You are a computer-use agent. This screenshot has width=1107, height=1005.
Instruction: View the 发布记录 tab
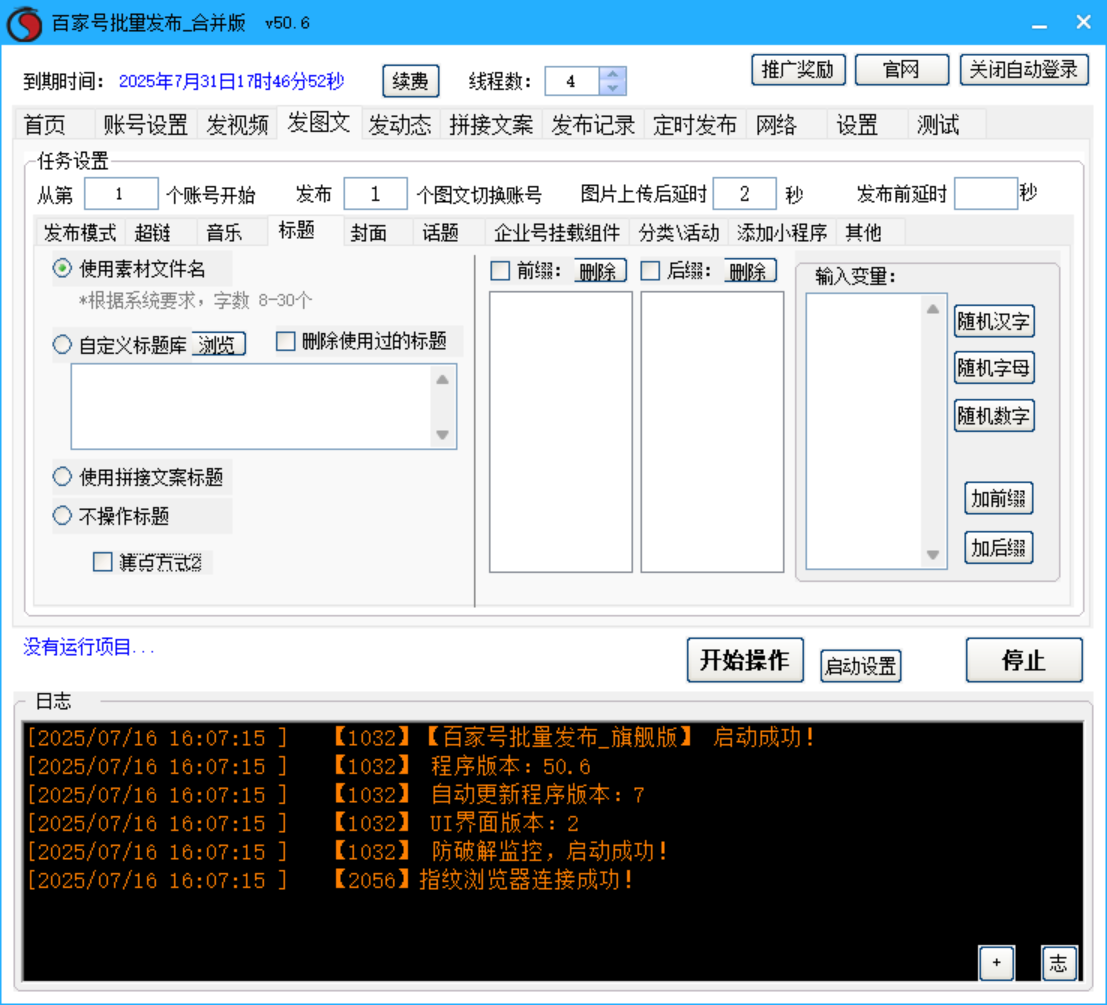(x=593, y=125)
